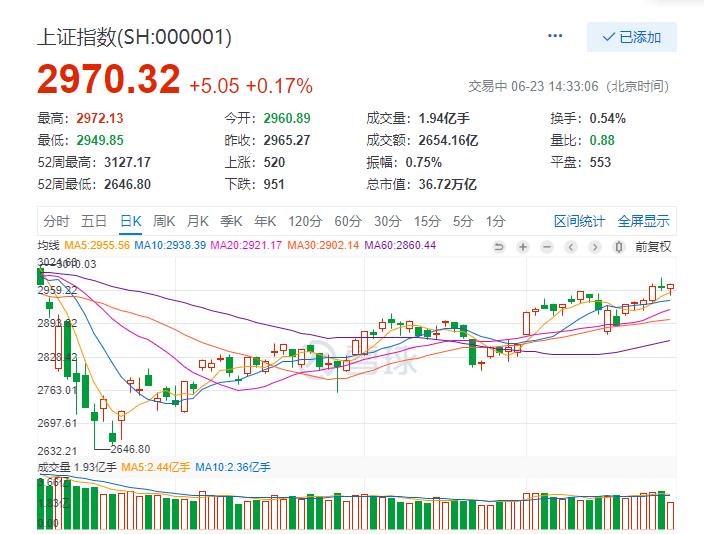The width and height of the screenshot is (704, 534).
Task: Switch to the 60分 interval tab
Action: tap(348, 221)
